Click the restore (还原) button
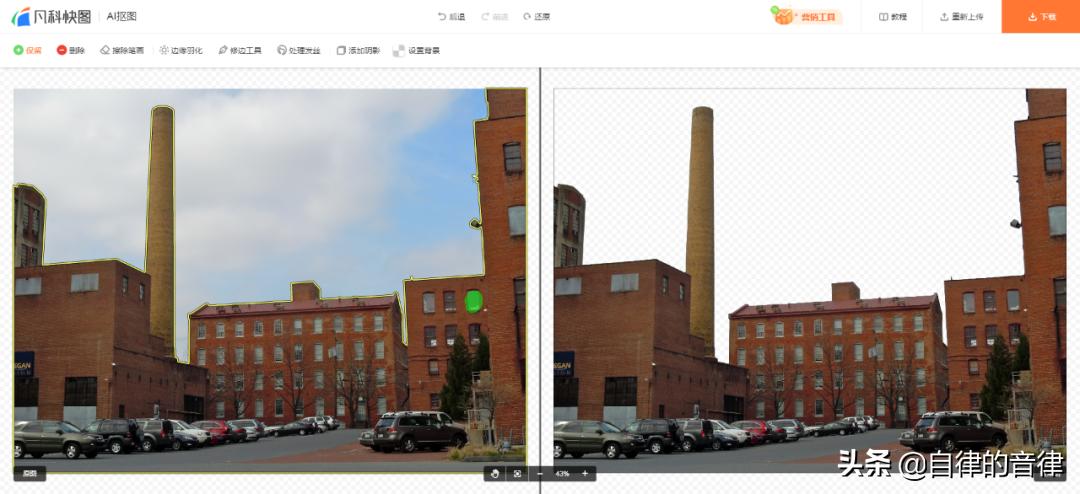This screenshot has height=494, width=1080. coord(537,17)
